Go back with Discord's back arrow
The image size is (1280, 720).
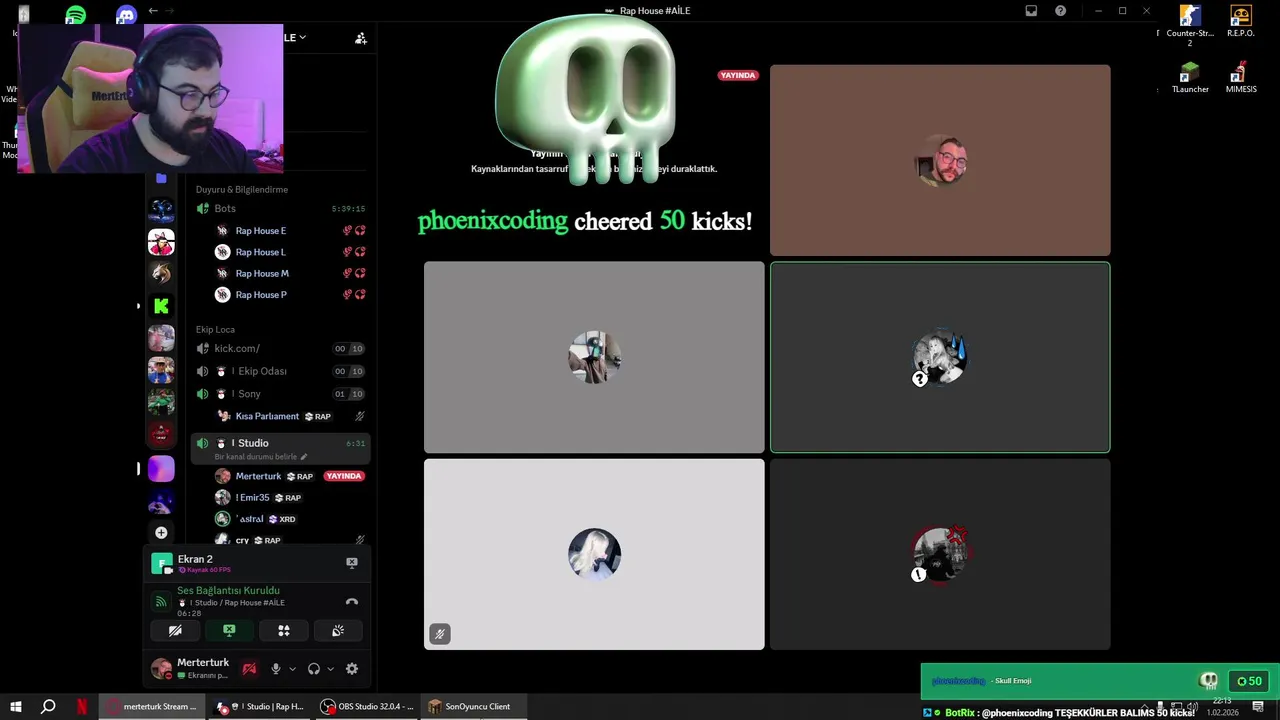(153, 11)
